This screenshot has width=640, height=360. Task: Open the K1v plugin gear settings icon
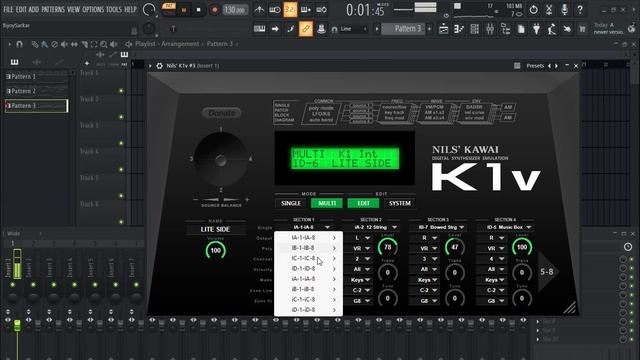(160, 66)
